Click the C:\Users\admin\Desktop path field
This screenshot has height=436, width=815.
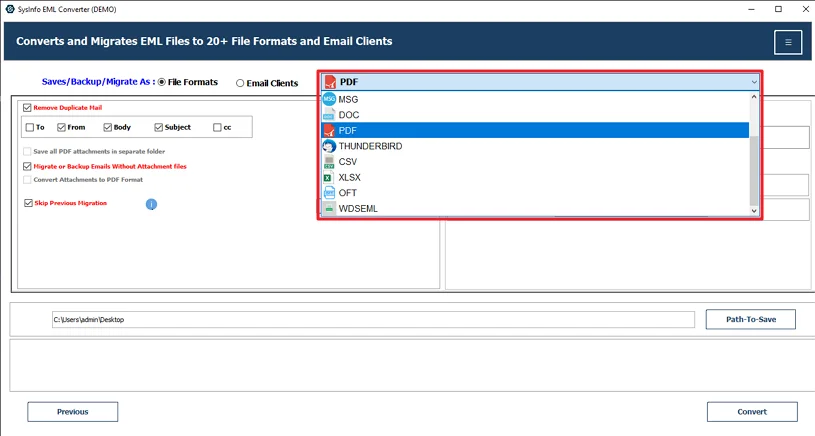click(373, 320)
